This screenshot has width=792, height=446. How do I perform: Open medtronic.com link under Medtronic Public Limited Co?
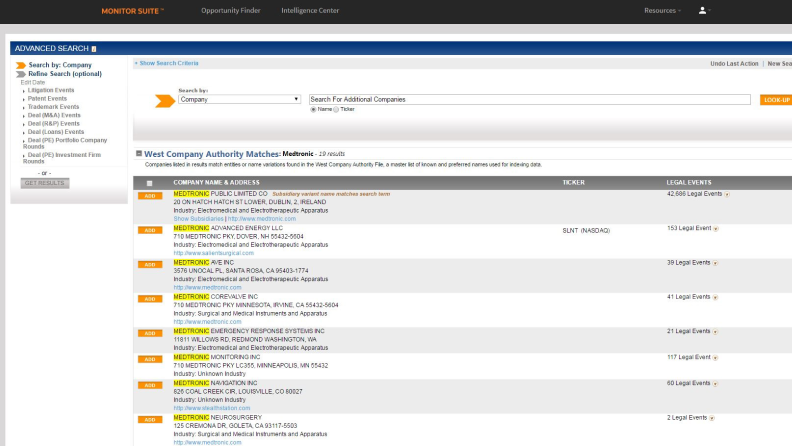click(262, 219)
